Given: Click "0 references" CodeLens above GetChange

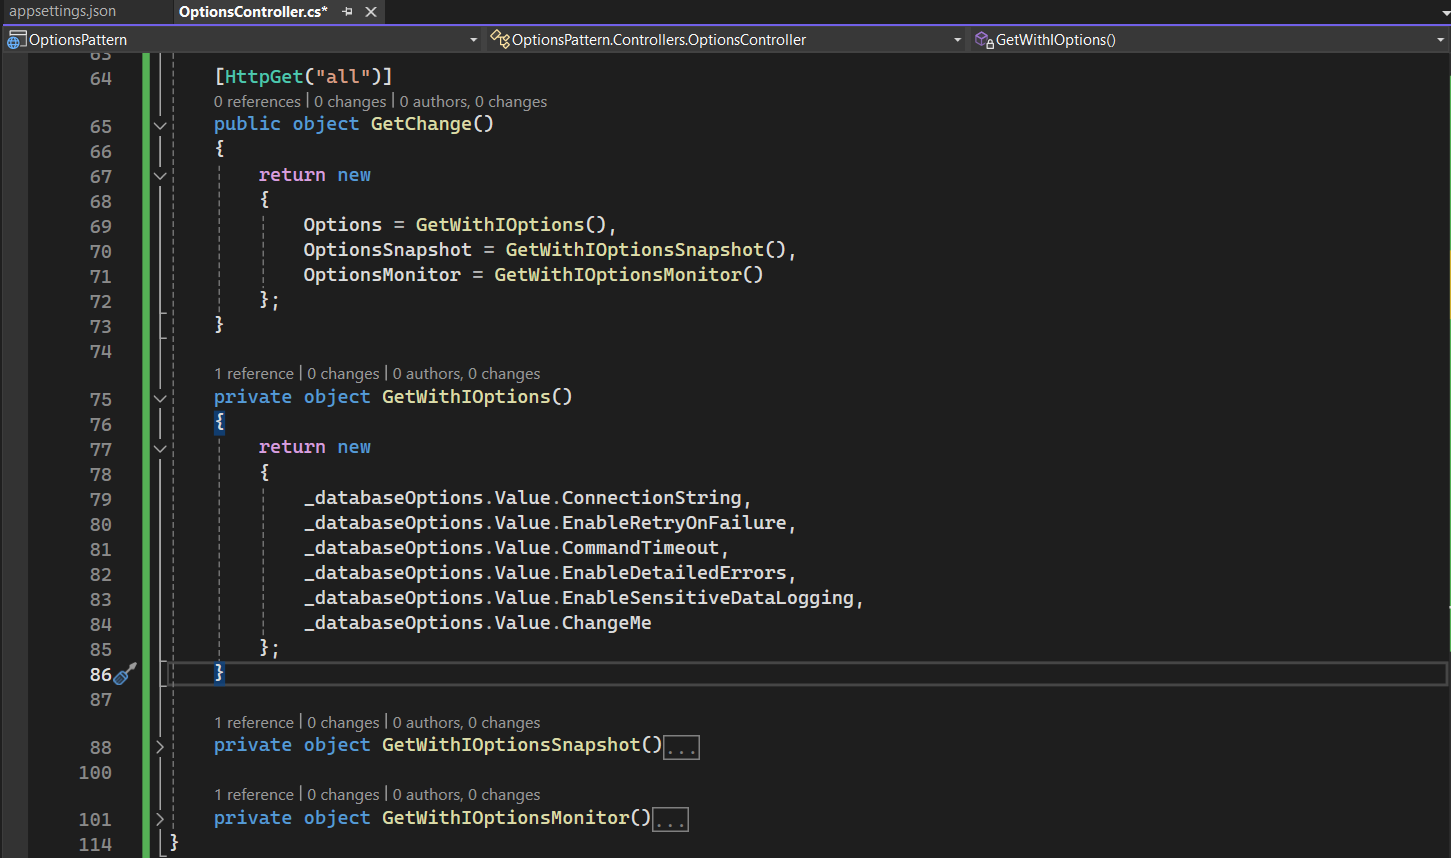Looking at the screenshot, I should [x=257, y=102].
